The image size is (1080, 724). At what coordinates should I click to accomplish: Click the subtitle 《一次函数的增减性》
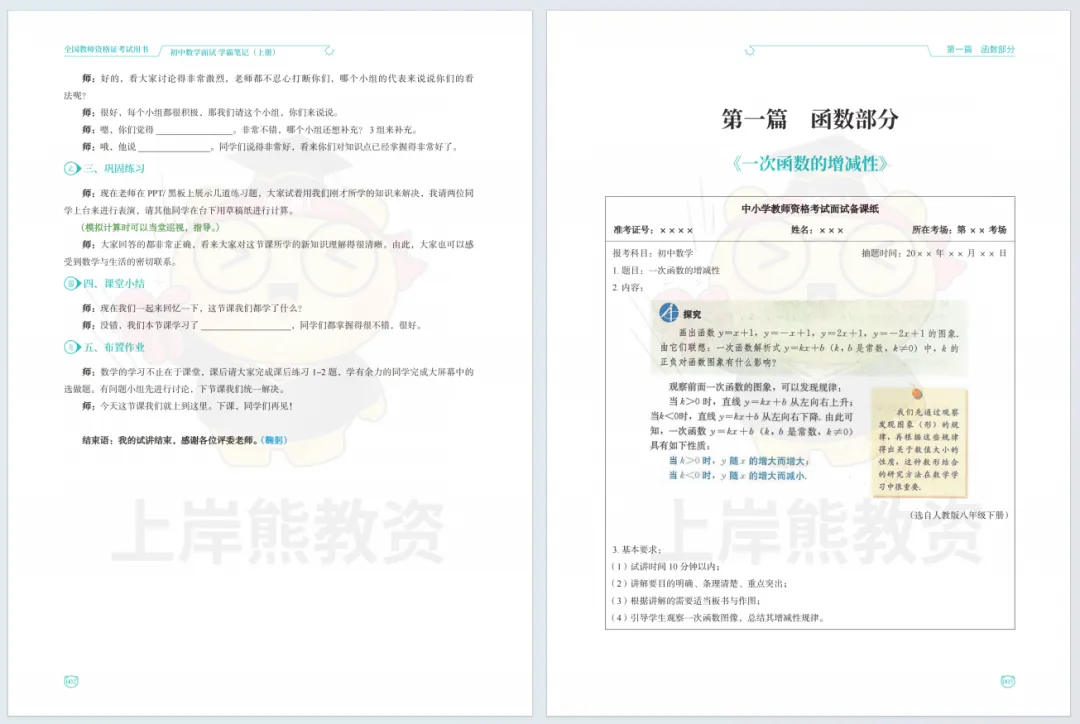click(810, 164)
